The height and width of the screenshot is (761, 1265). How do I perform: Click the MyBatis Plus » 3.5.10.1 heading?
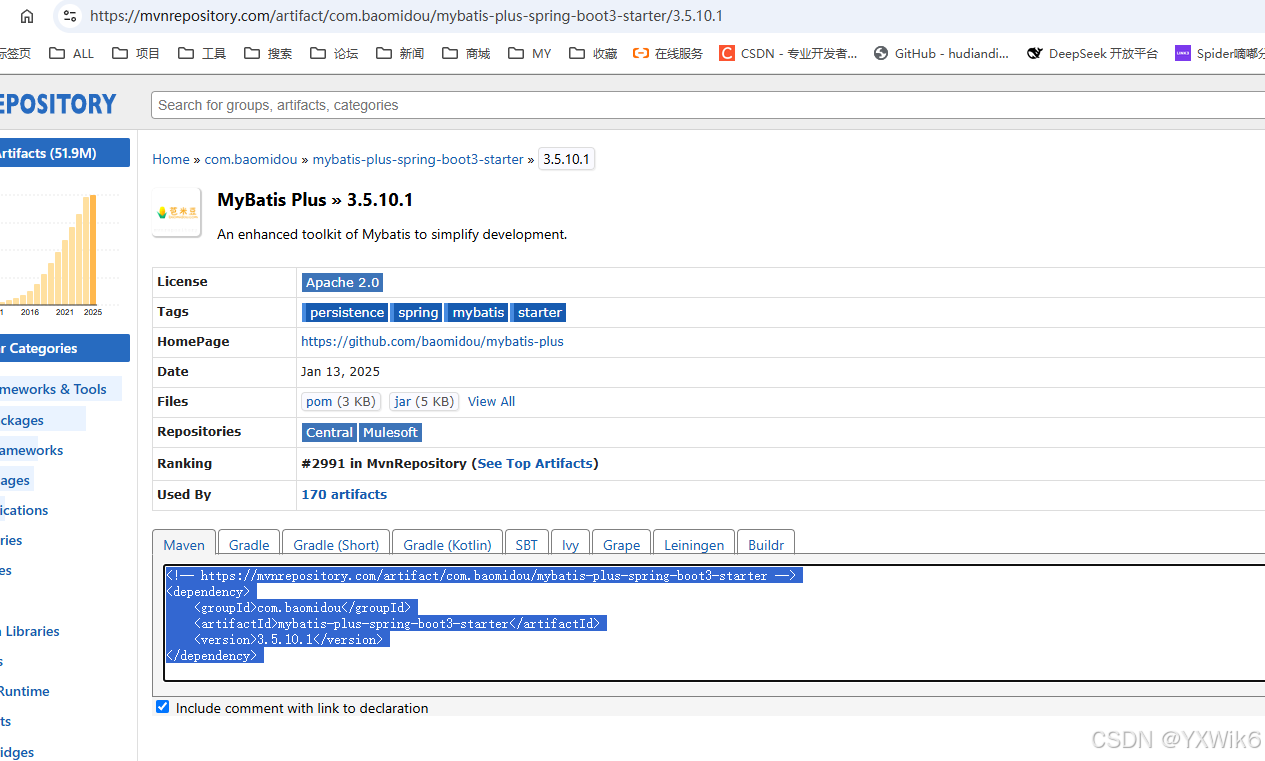[315, 200]
